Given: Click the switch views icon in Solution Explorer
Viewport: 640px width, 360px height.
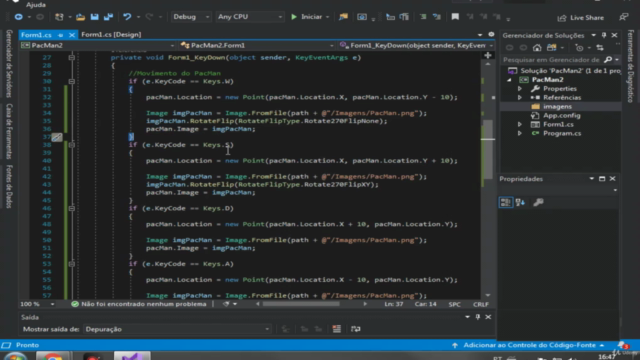Looking at the screenshot, I should (x=551, y=48).
